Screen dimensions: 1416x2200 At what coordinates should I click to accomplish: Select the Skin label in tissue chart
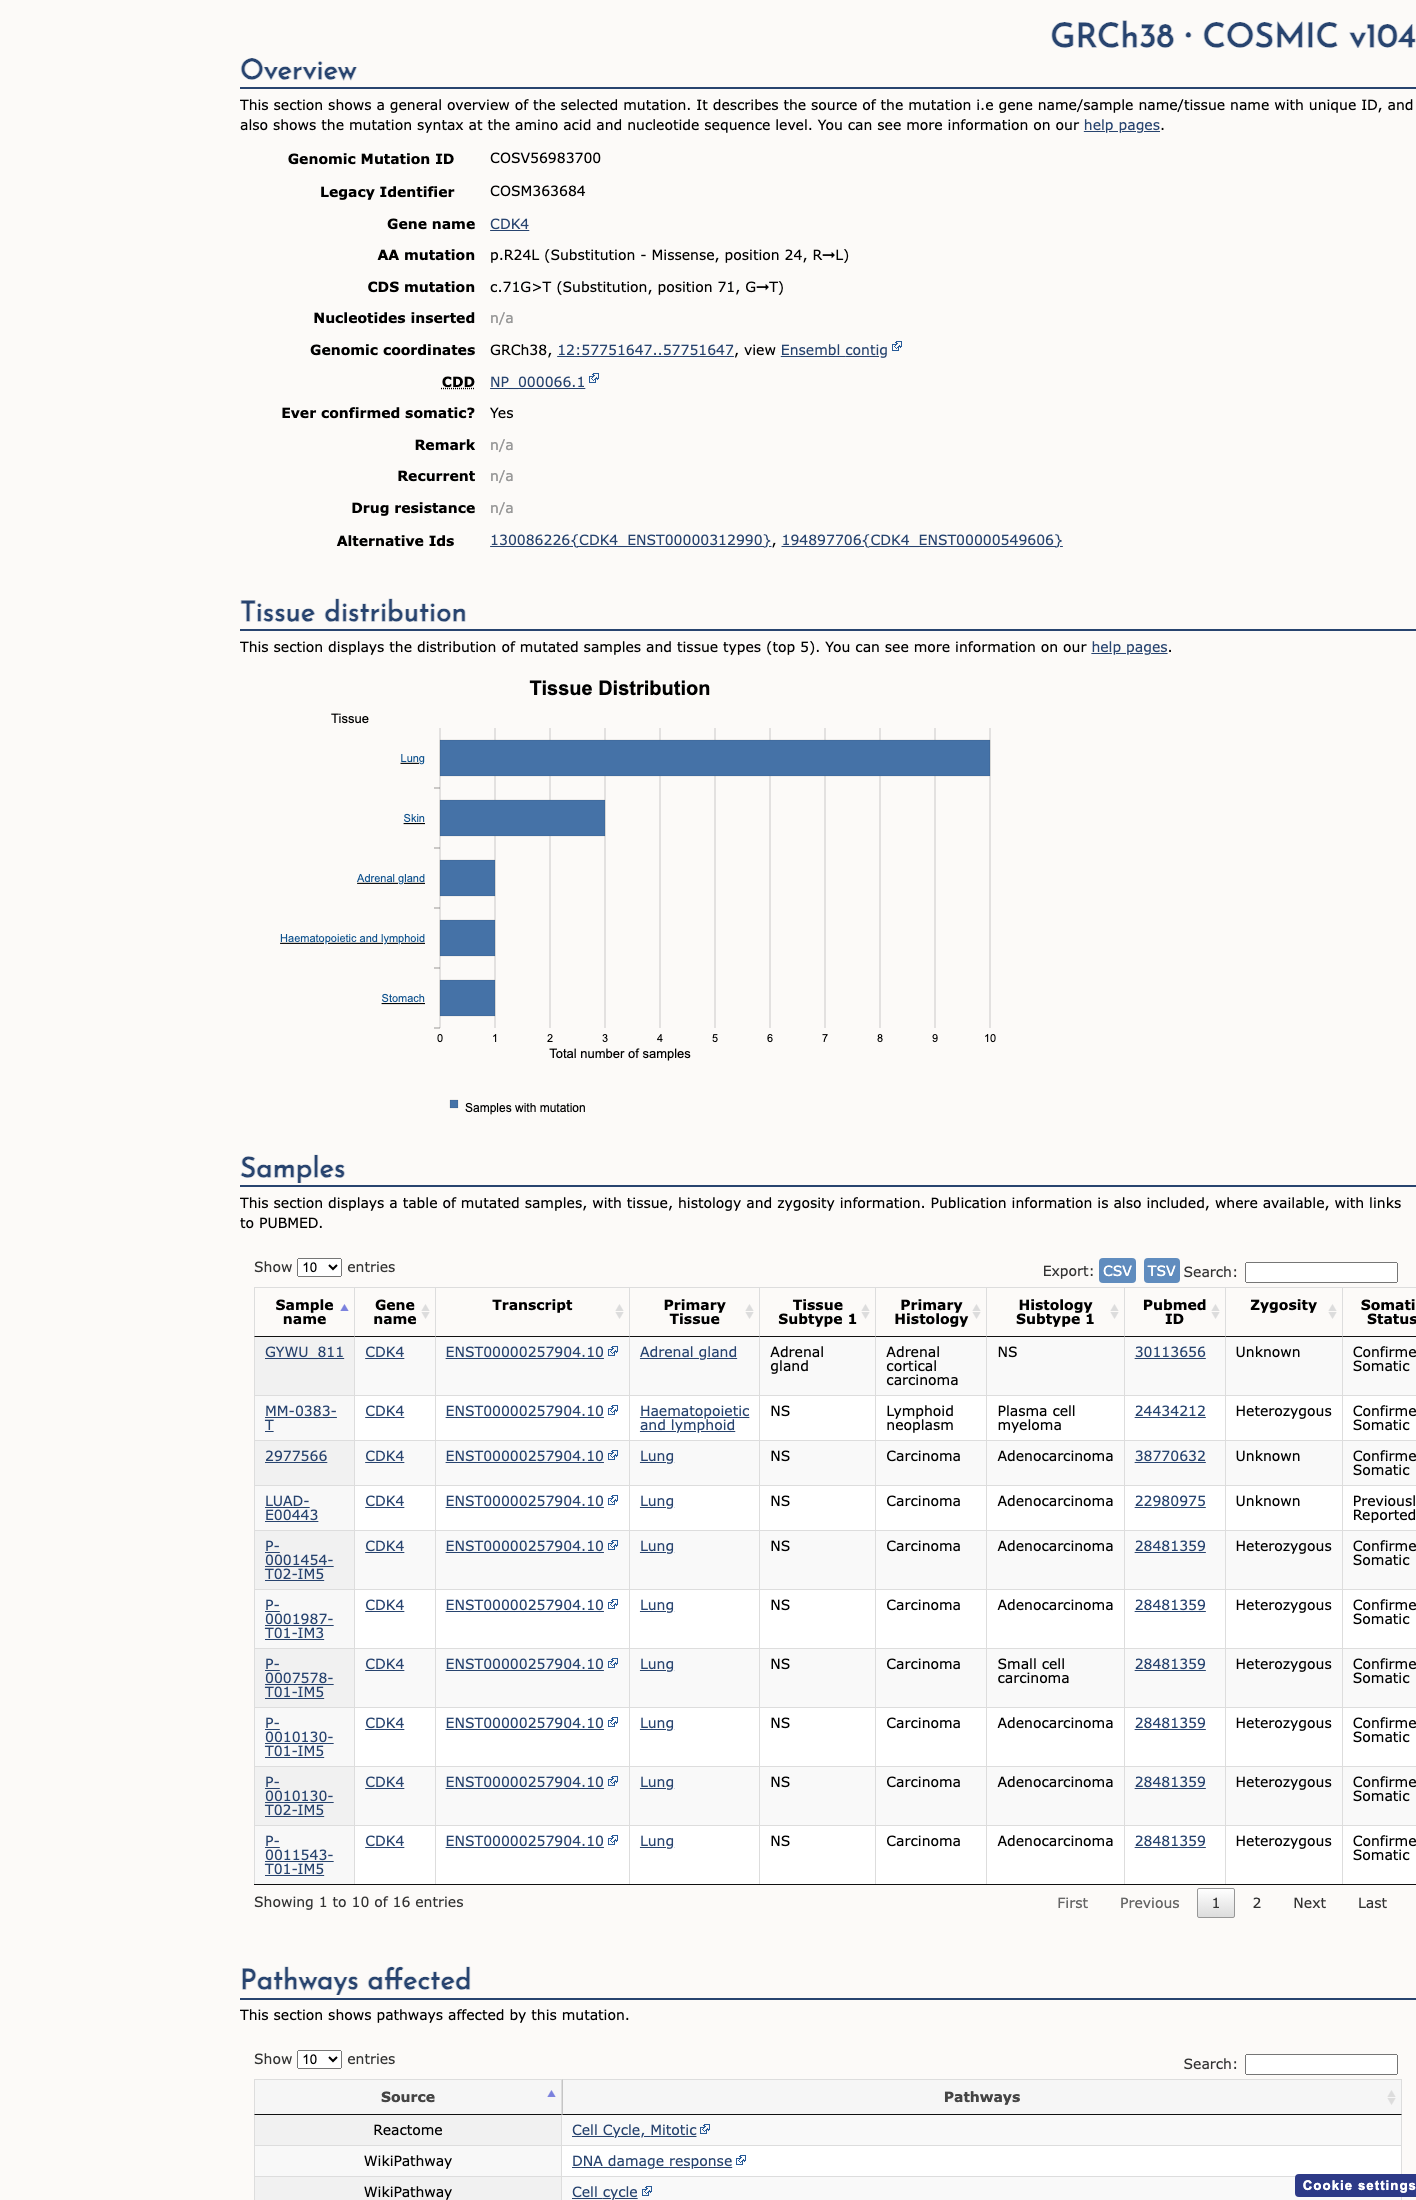pyautogui.click(x=414, y=818)
